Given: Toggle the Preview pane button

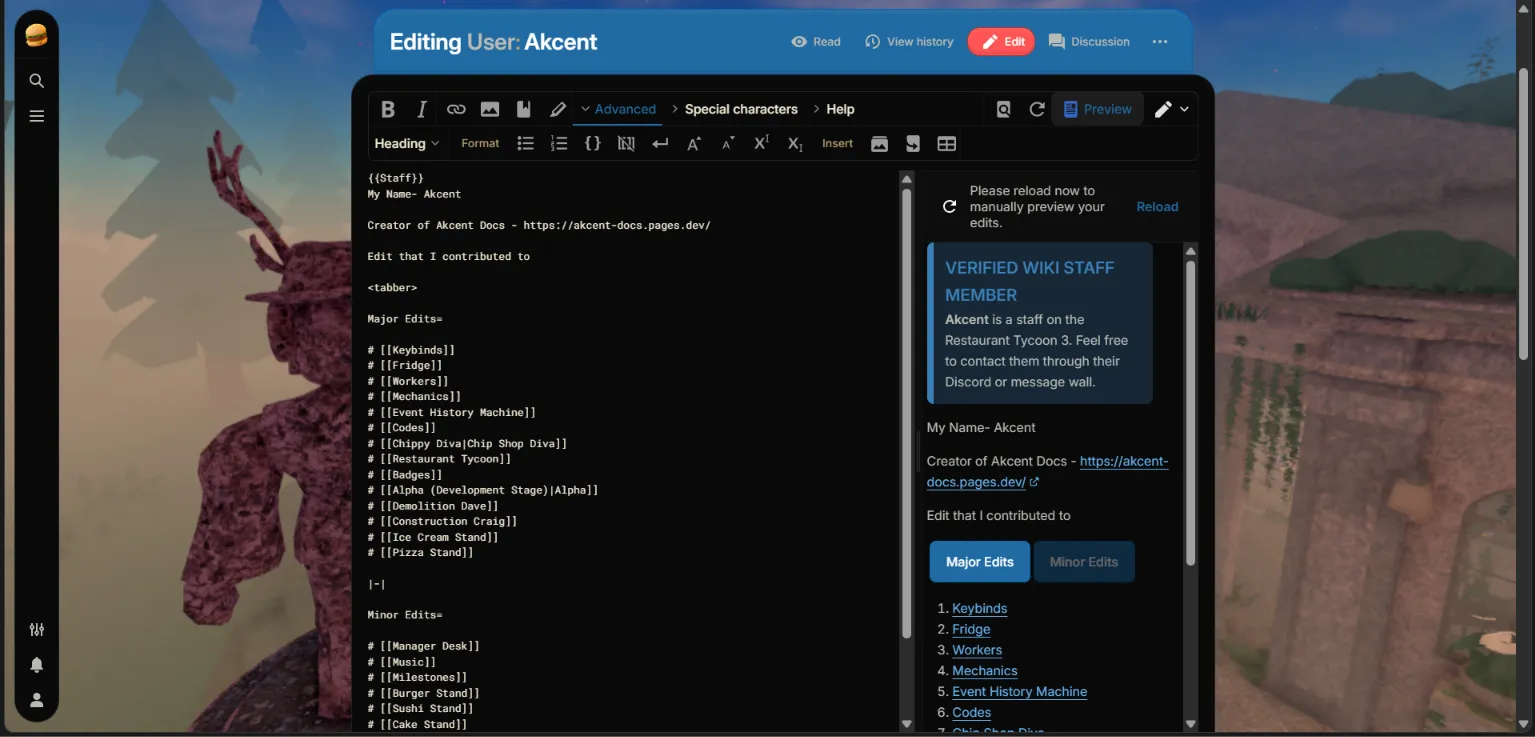Looking at the screenshot, I should point(1098,109).
